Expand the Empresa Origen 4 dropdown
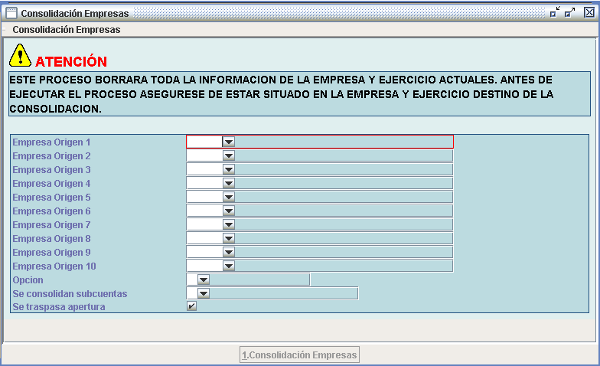Viewport: 600px width, 366px height. [228, 183]
